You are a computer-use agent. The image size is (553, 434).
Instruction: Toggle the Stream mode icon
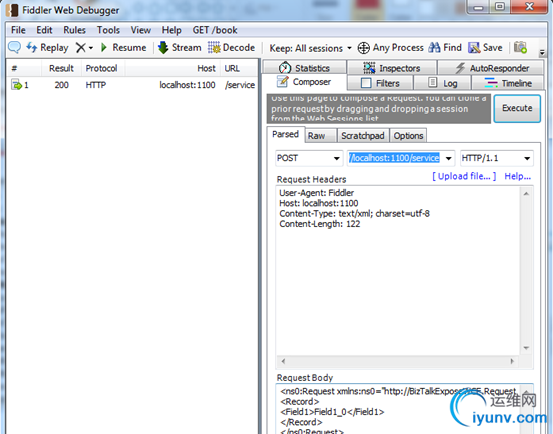(163, 48)
